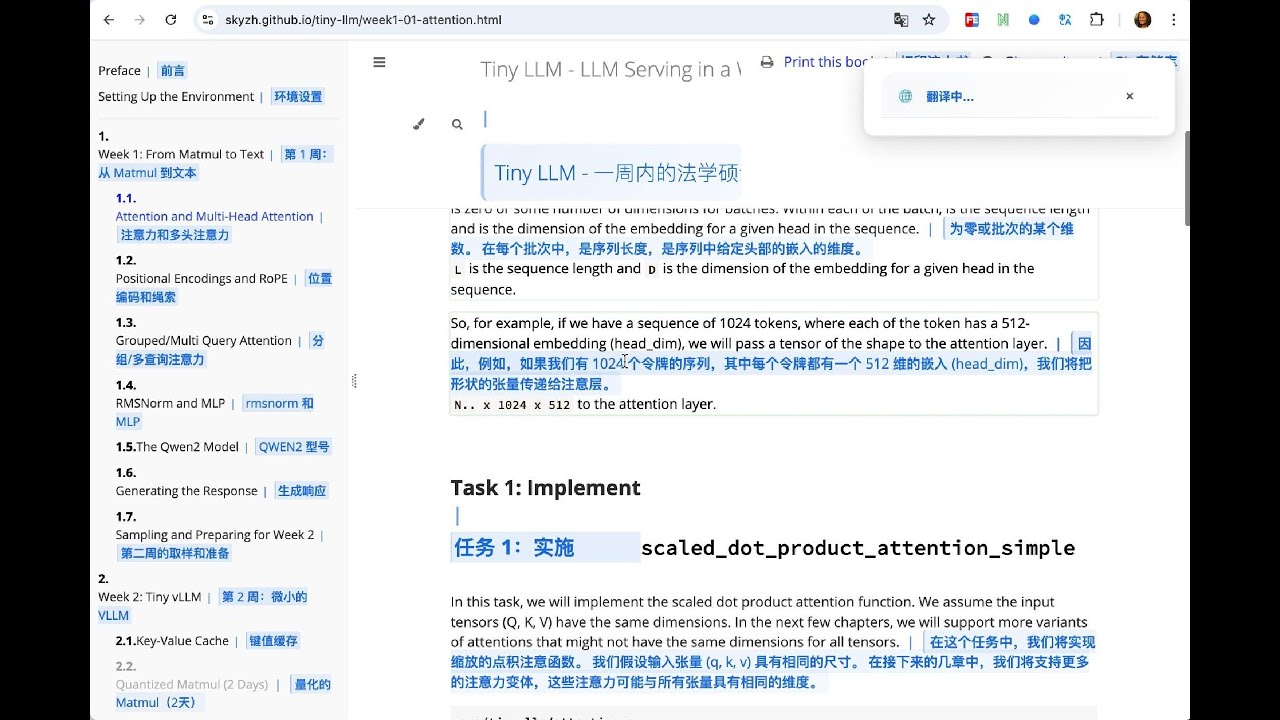Close the translating popup
1280x720 pixels.
tap(1130, 96)
